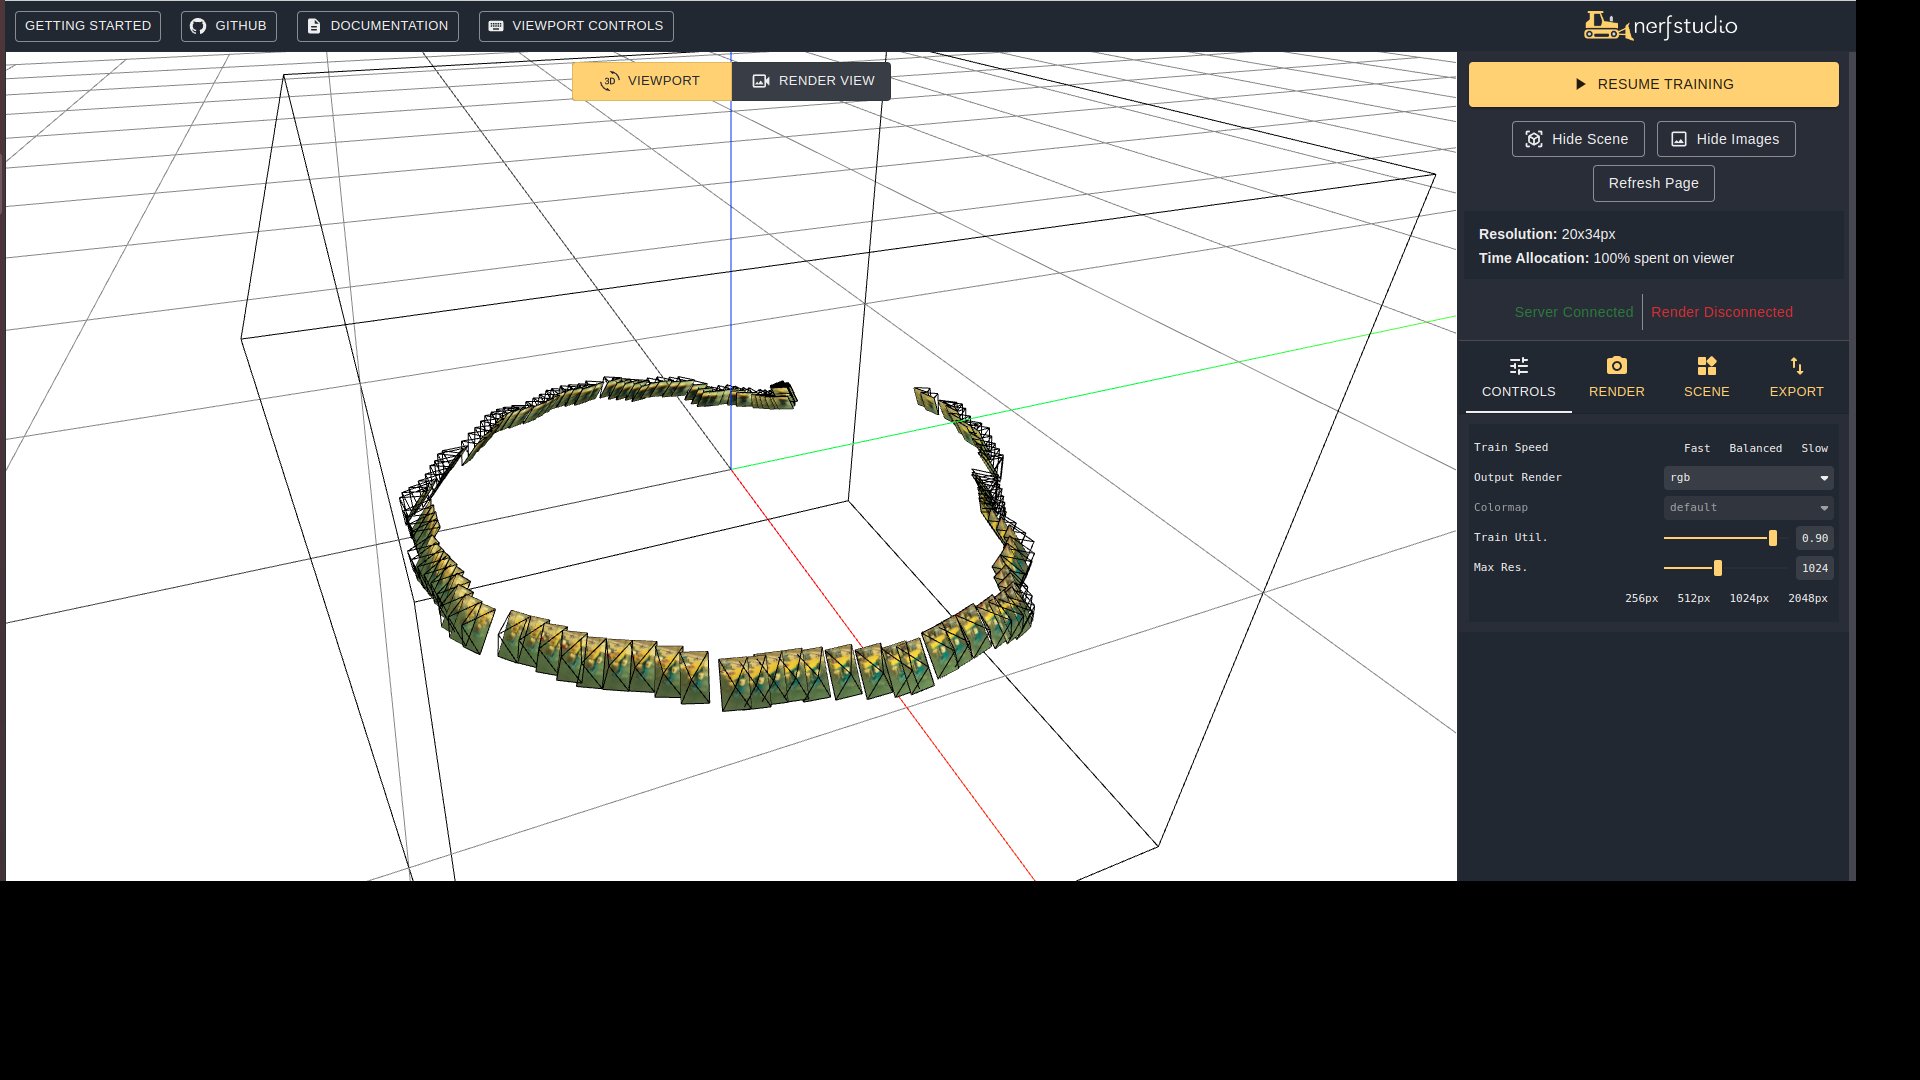1920x1080 pixels.
Task: Open the EXPORT panel icon
Action: pyautogui.click(x=1796, y=366)
